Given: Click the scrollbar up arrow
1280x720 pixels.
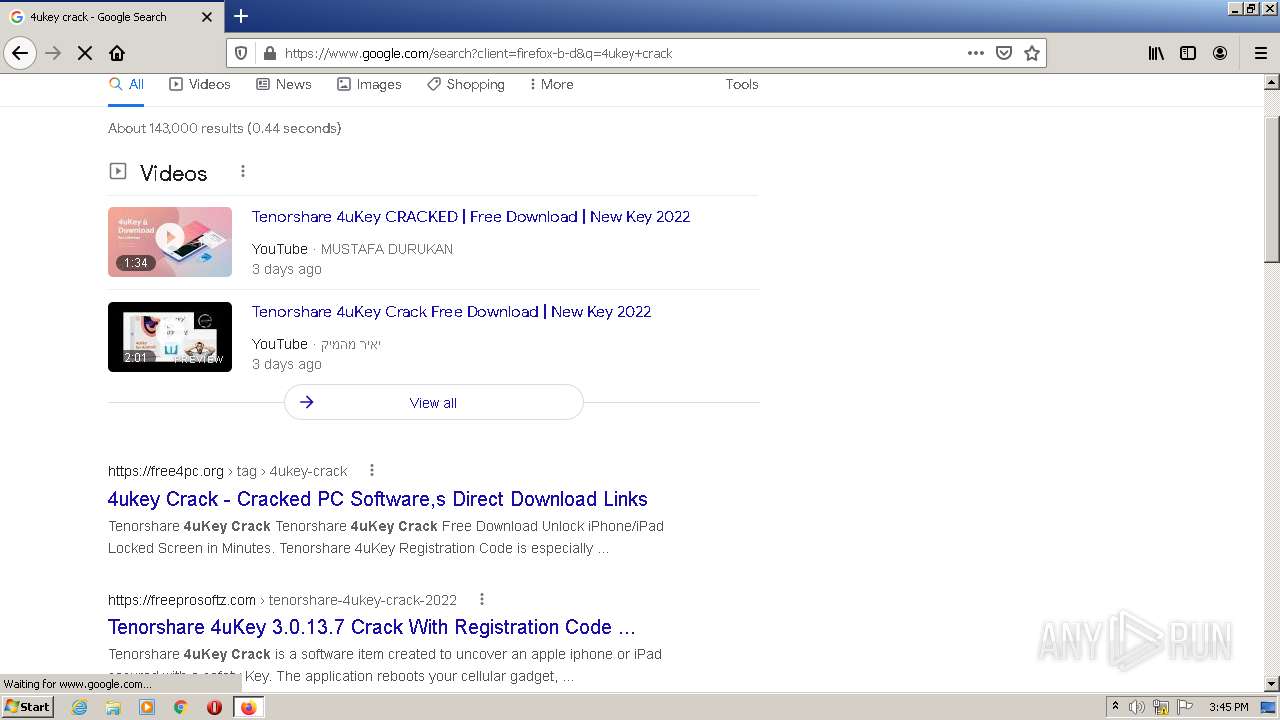Looking at the screenshot, I should (1272, 81).
